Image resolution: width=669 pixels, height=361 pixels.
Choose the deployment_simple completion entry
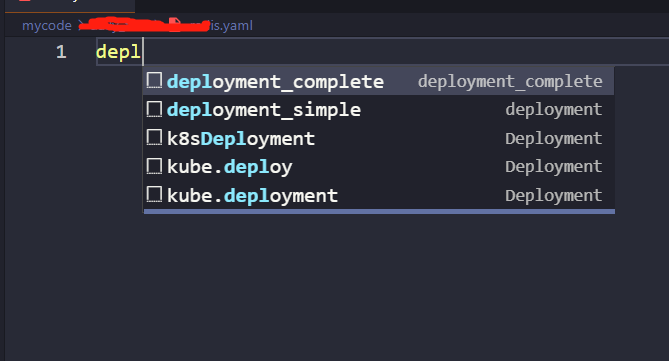pos(378,110)
